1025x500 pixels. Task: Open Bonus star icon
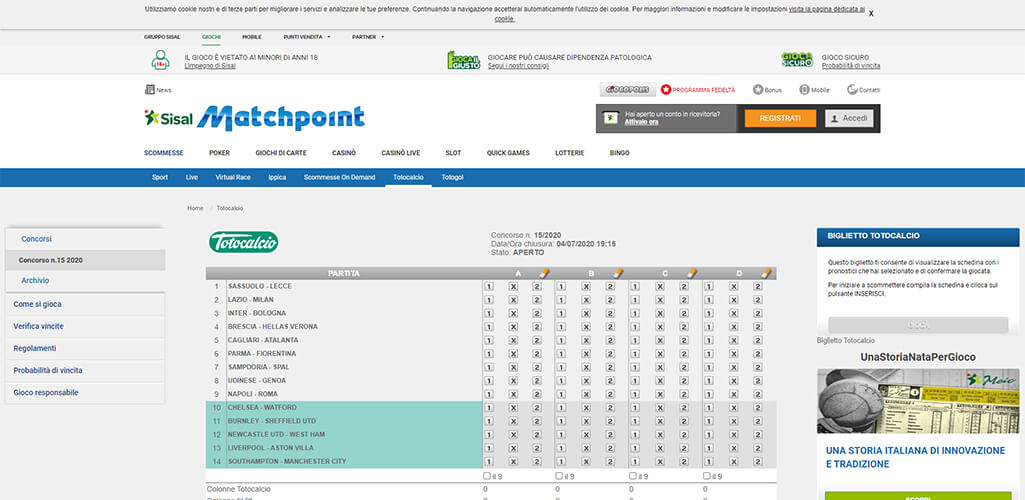758,90
